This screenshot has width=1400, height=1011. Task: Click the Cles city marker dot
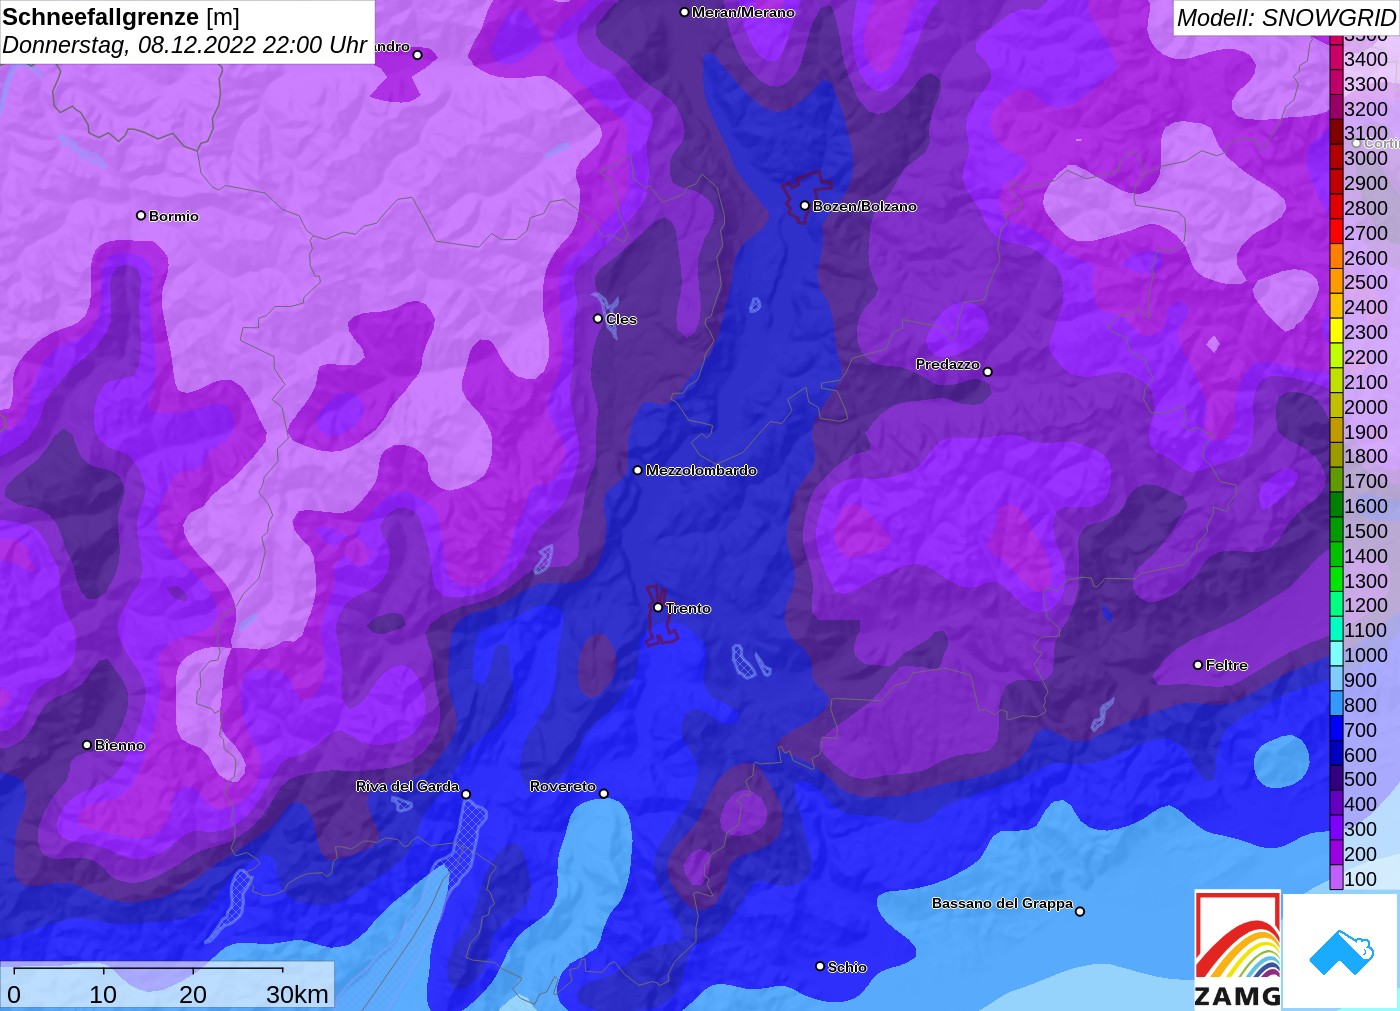point(598,319)
